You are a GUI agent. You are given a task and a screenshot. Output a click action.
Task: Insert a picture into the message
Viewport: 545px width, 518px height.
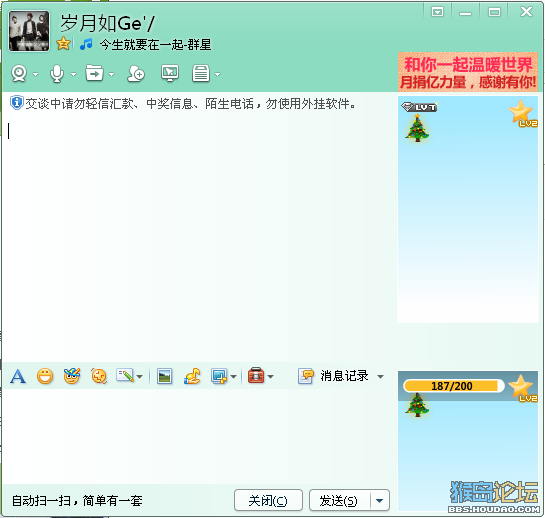click(164, 376)
